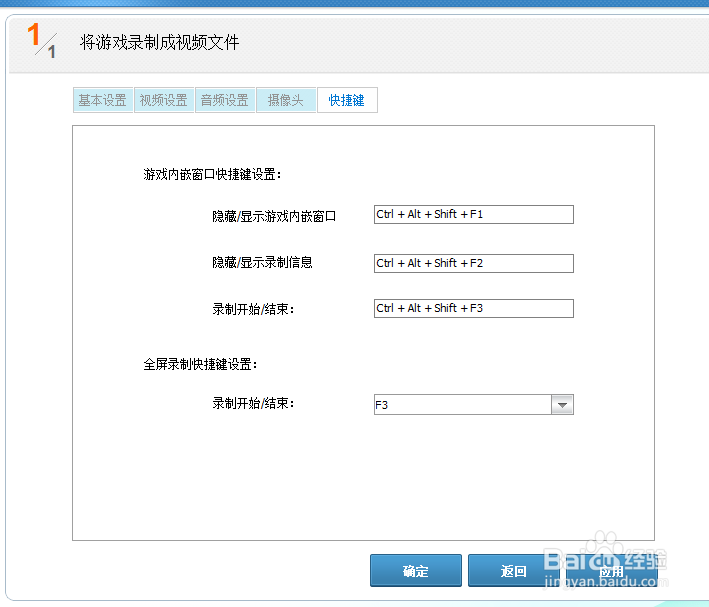Open the 视频设置 tab

click(x=164, y=100)
